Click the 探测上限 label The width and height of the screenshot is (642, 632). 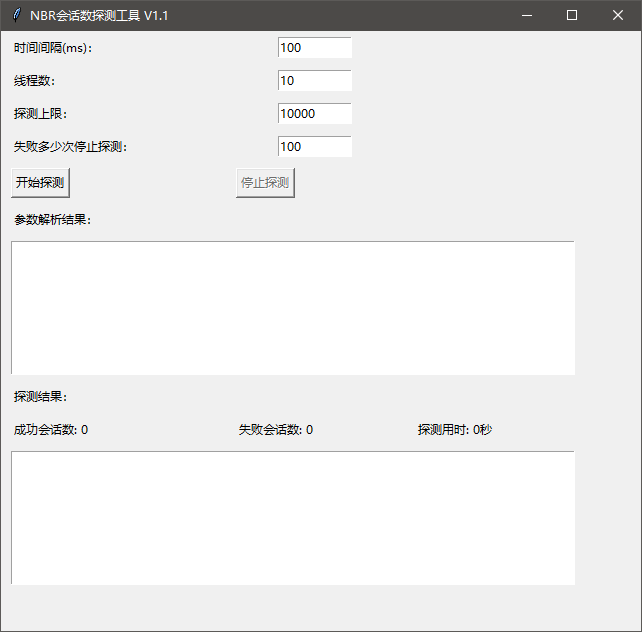coord(41,113)
